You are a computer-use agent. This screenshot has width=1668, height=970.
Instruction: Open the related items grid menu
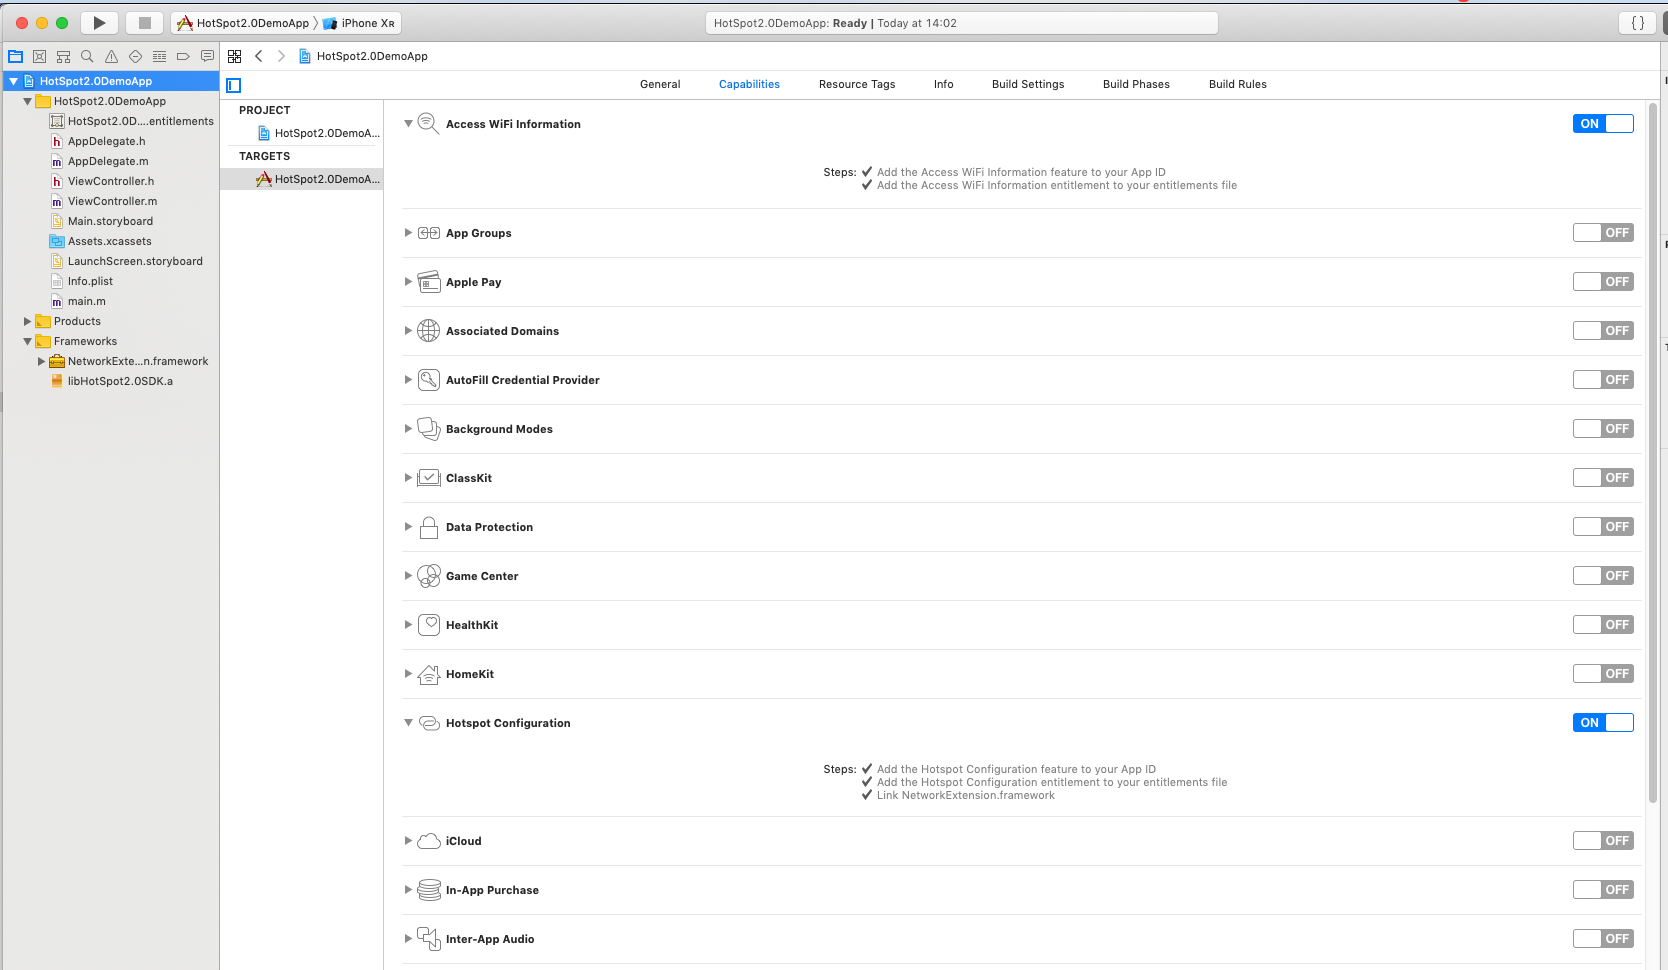click(x=235, y=57)
